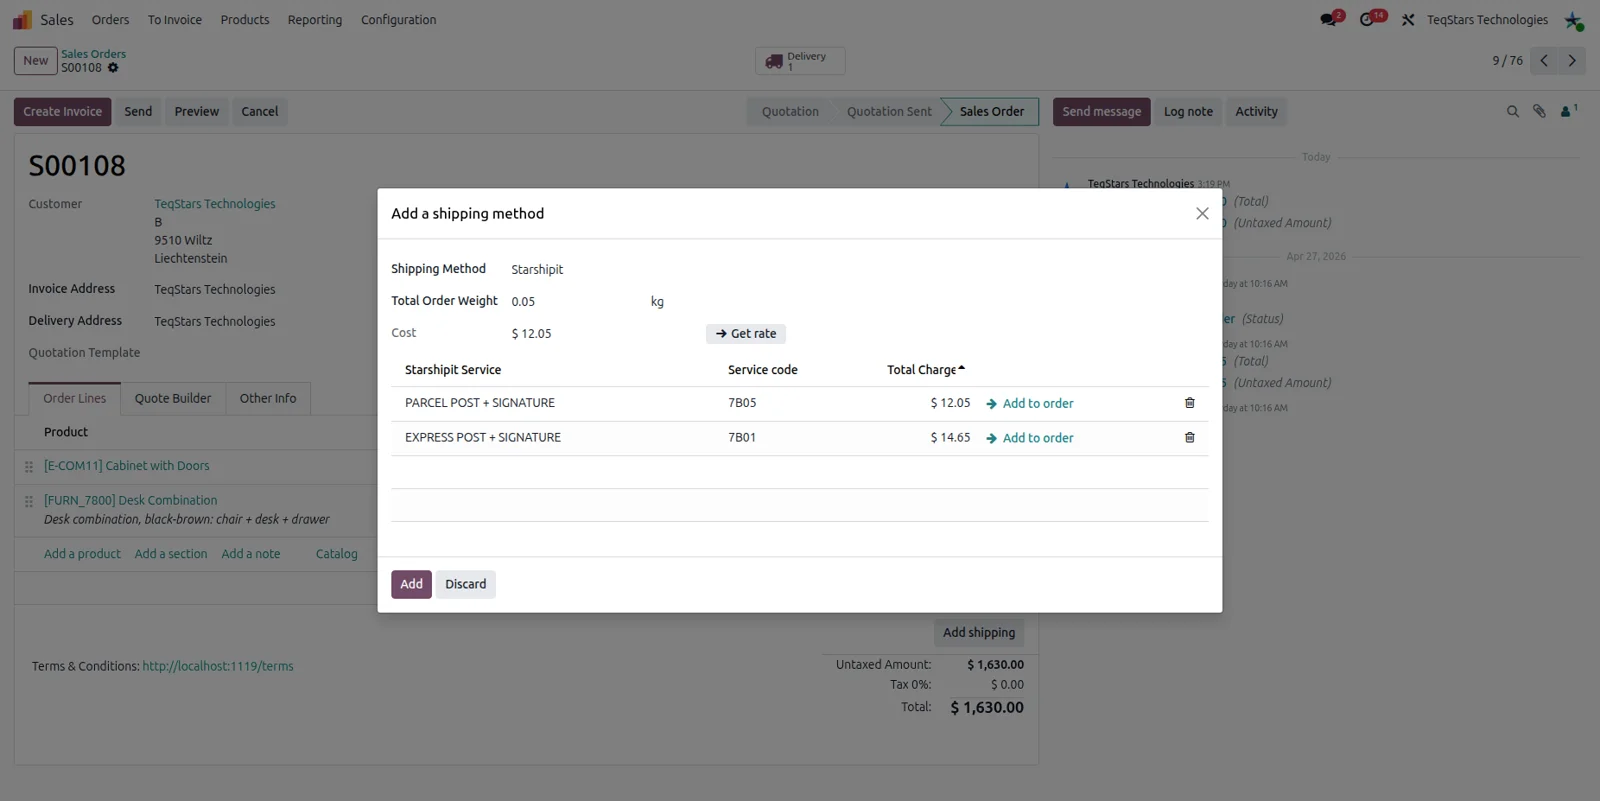
Task: Click the debug tools wrench icon
Action: [1408, 20]
